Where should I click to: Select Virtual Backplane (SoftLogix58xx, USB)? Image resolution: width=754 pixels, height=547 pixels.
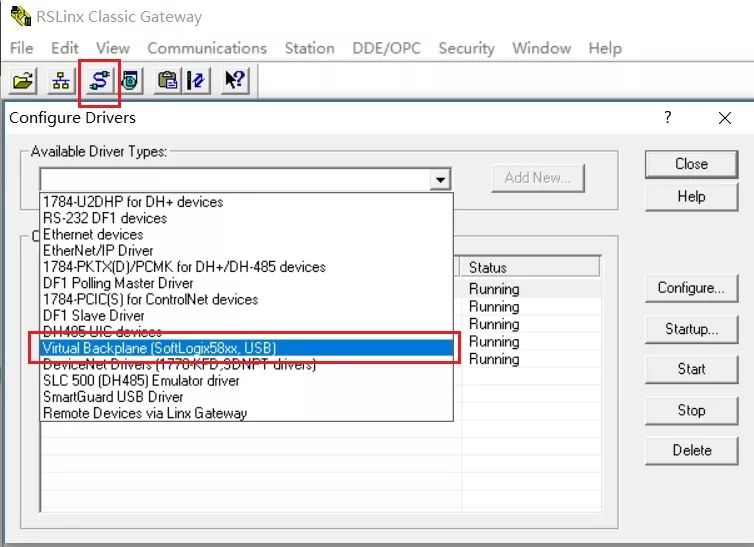pos(246,348)
